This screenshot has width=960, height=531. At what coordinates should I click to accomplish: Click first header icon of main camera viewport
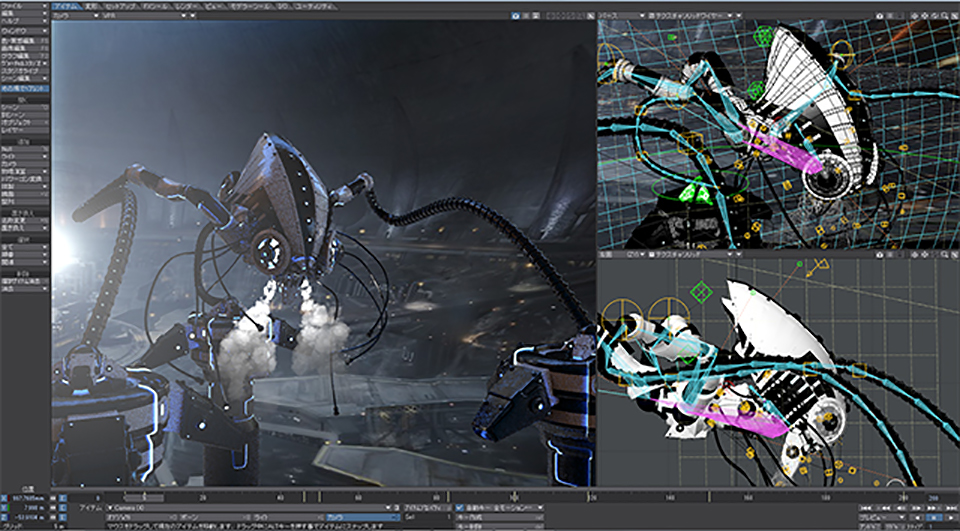[515, 17]
